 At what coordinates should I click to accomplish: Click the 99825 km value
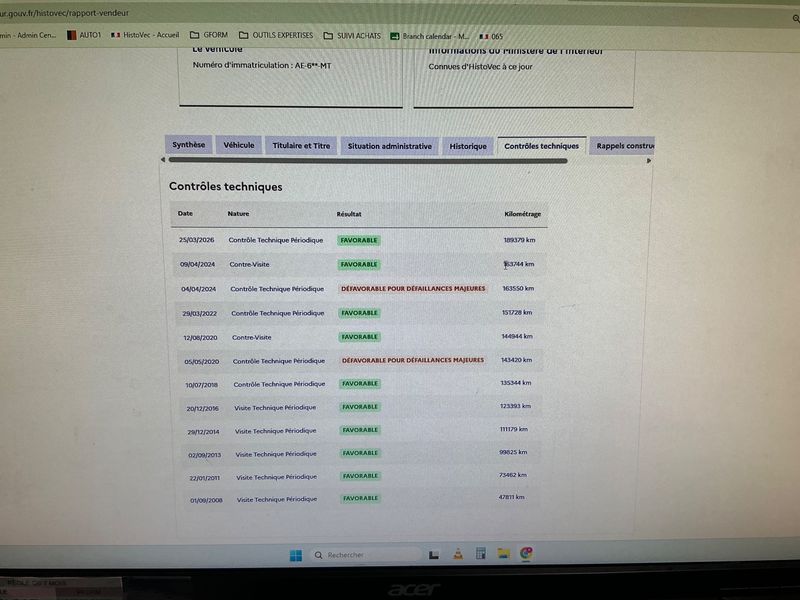click(x=513, y=452)
